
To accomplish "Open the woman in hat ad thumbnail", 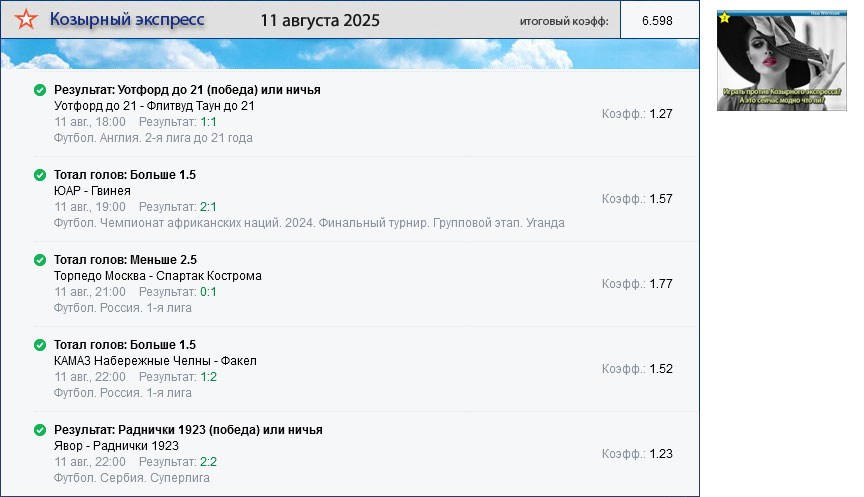I will point(781,60).
